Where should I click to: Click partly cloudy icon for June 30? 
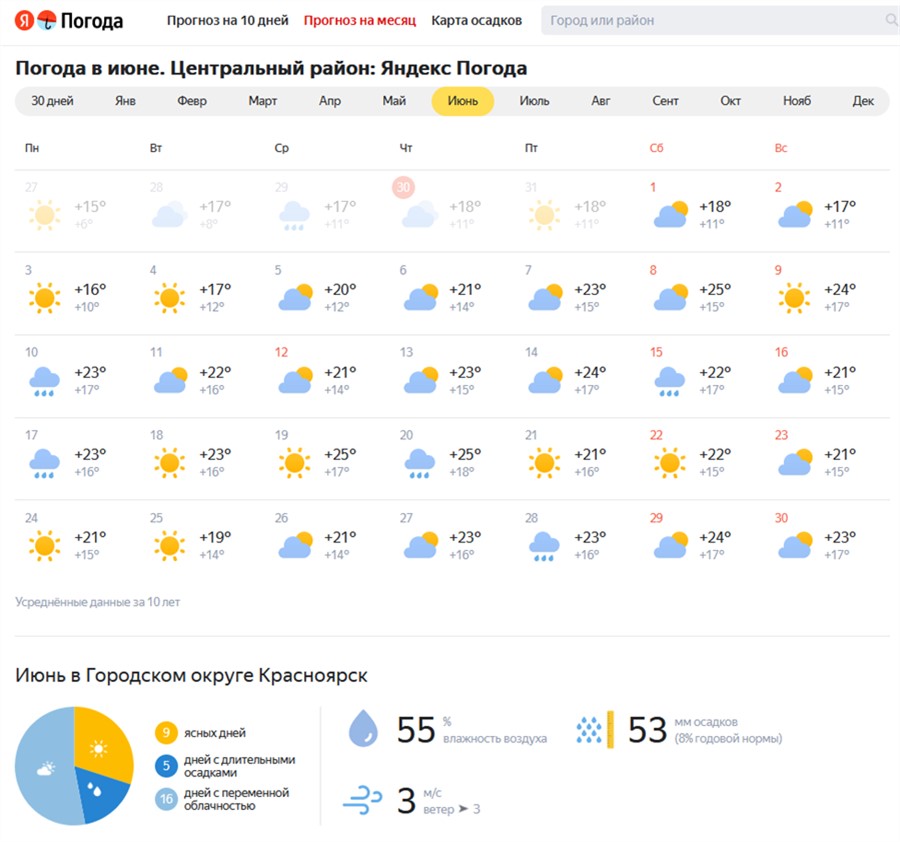click(x=795, y=545)
